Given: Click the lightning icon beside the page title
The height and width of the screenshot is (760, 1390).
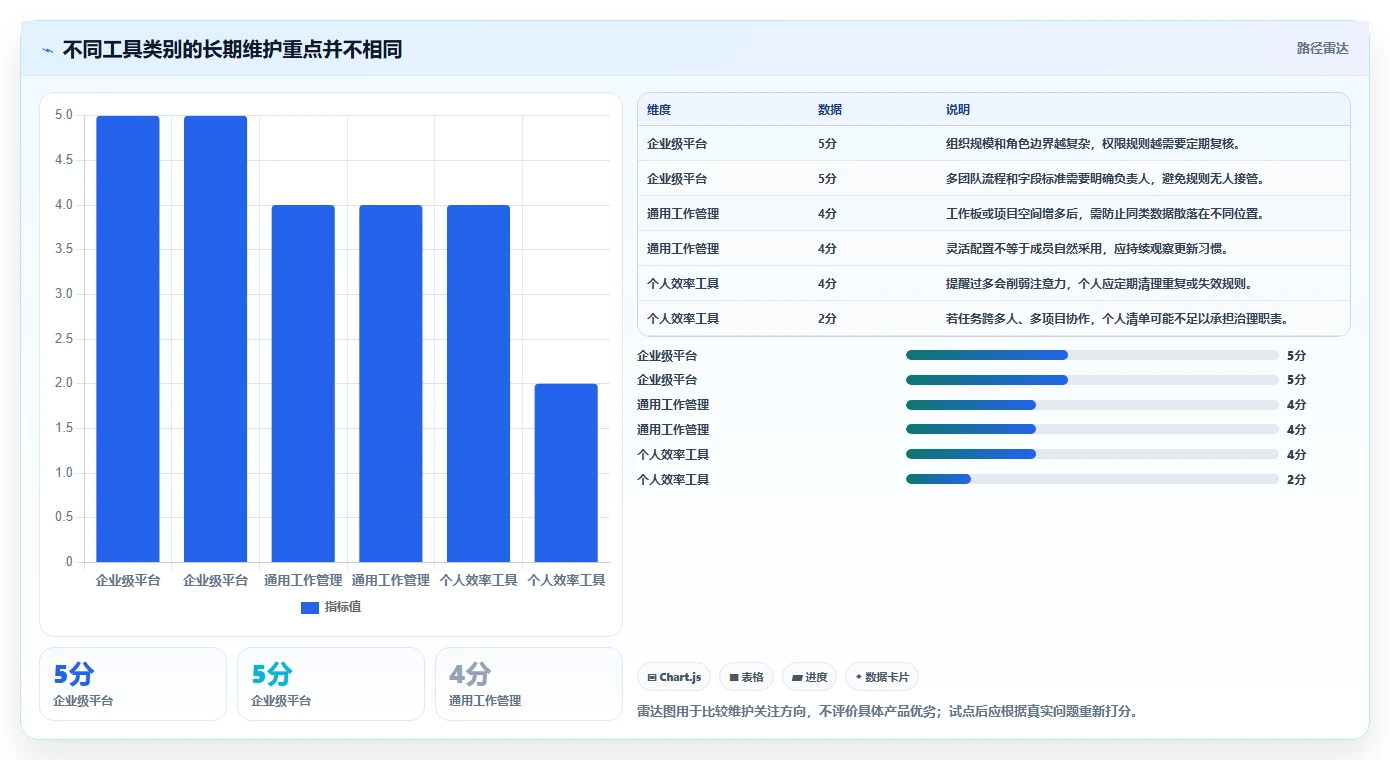Looking at the screenshot, I should [x=47, y=50].
